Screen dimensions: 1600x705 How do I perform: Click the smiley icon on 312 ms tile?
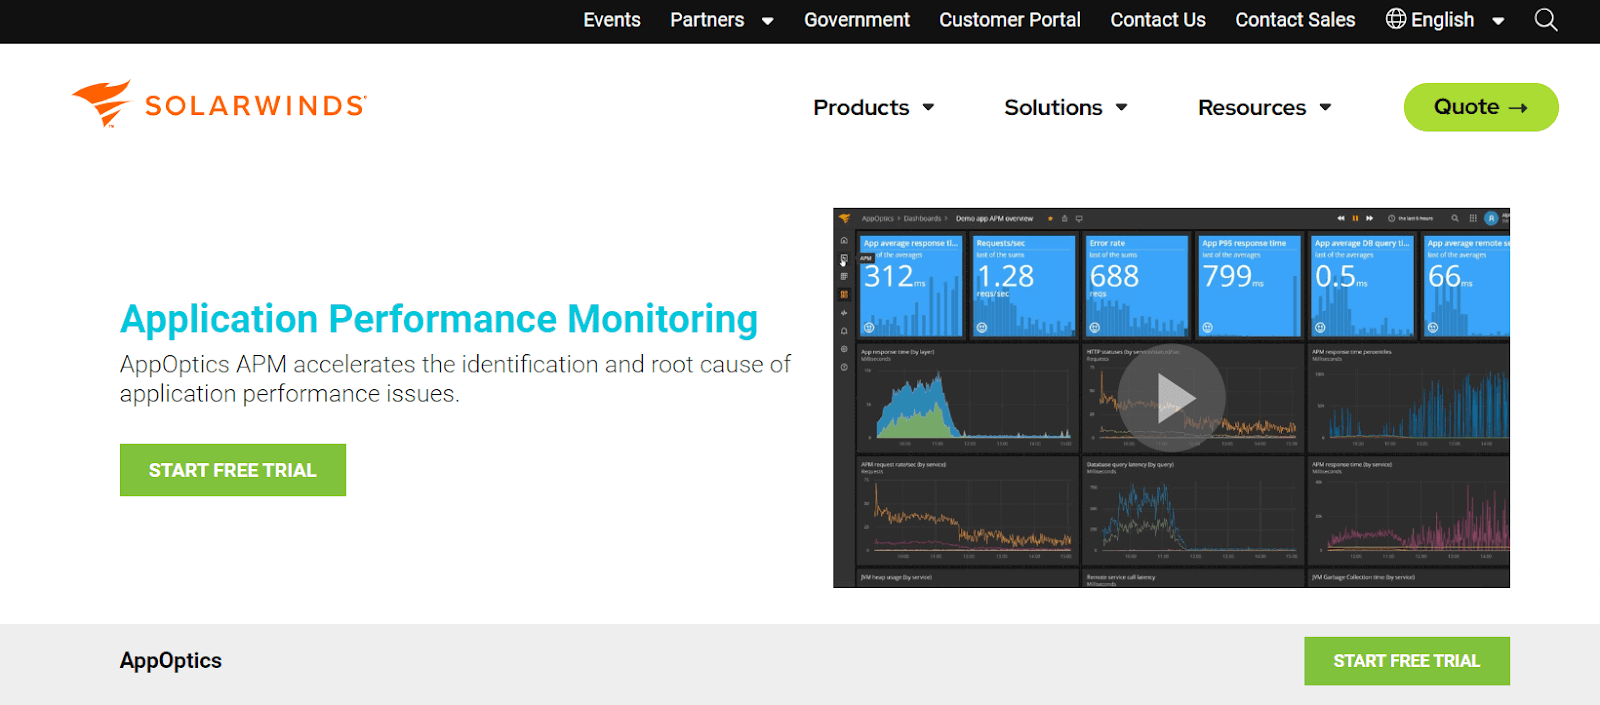[x=869, y=328]
